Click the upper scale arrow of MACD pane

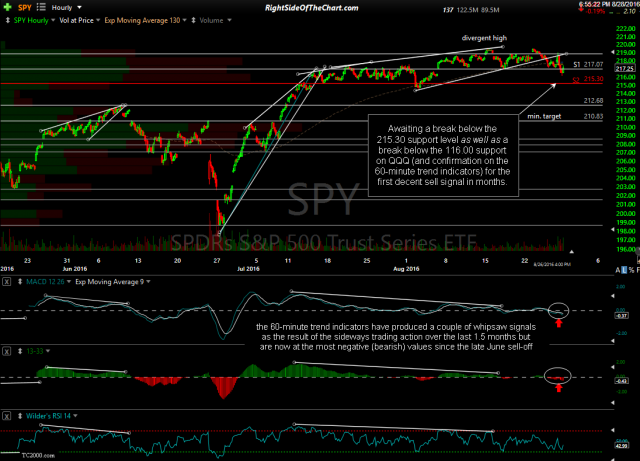coord(612,296)
